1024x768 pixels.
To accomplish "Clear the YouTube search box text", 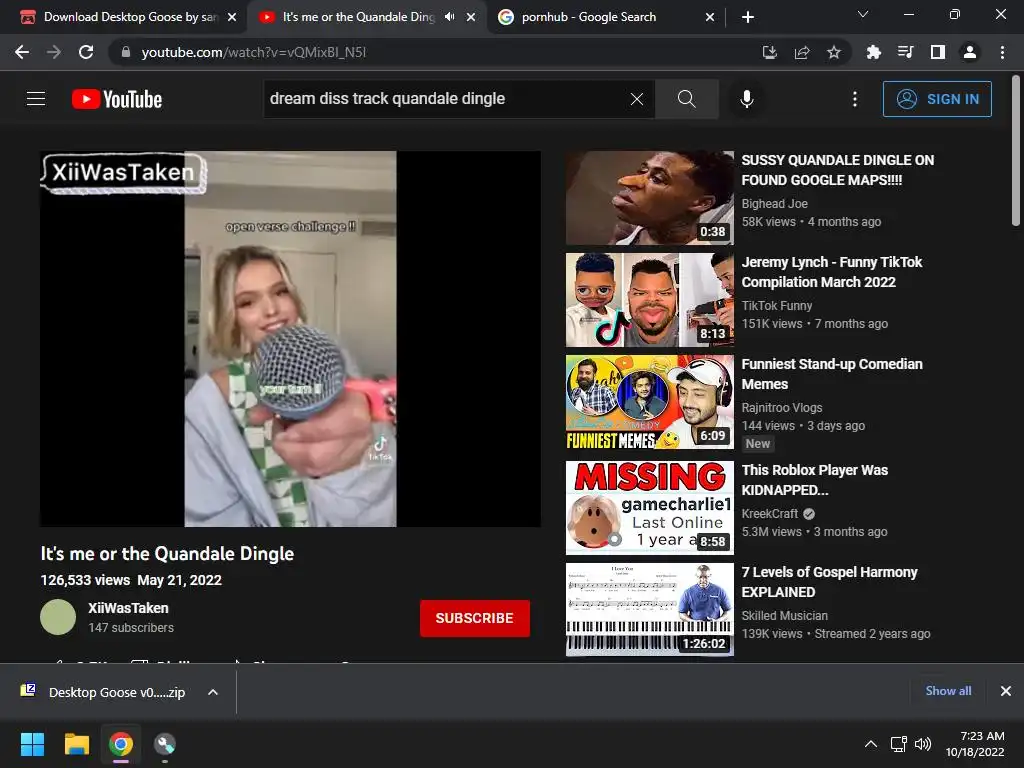I will [x=637, y=99].
